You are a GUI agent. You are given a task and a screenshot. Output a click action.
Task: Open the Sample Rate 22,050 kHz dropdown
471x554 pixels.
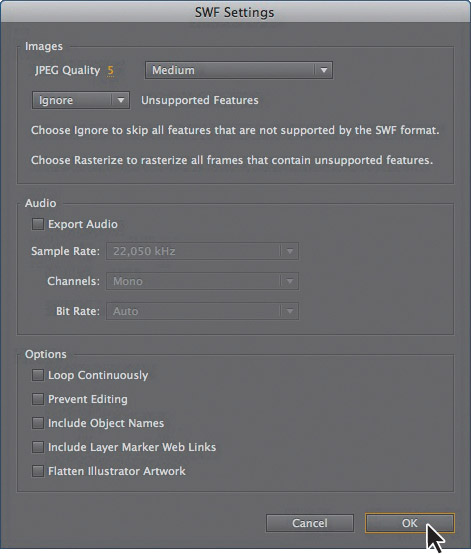tap(202, 251)
